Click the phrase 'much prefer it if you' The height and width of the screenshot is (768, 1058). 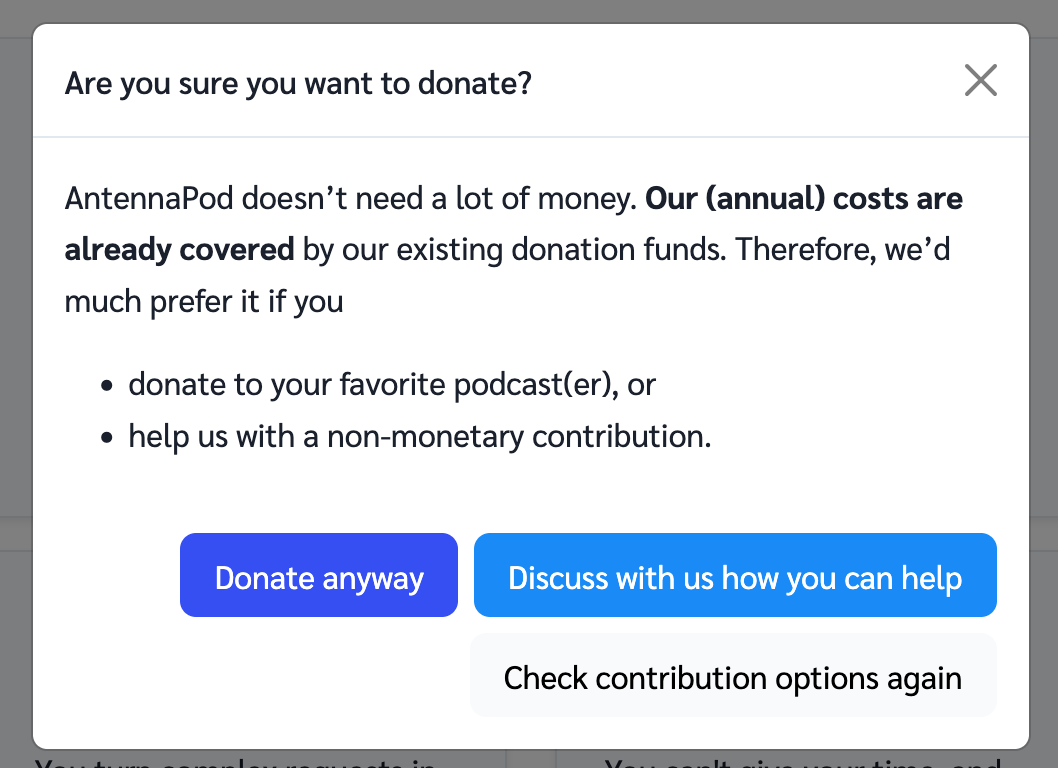204,301
